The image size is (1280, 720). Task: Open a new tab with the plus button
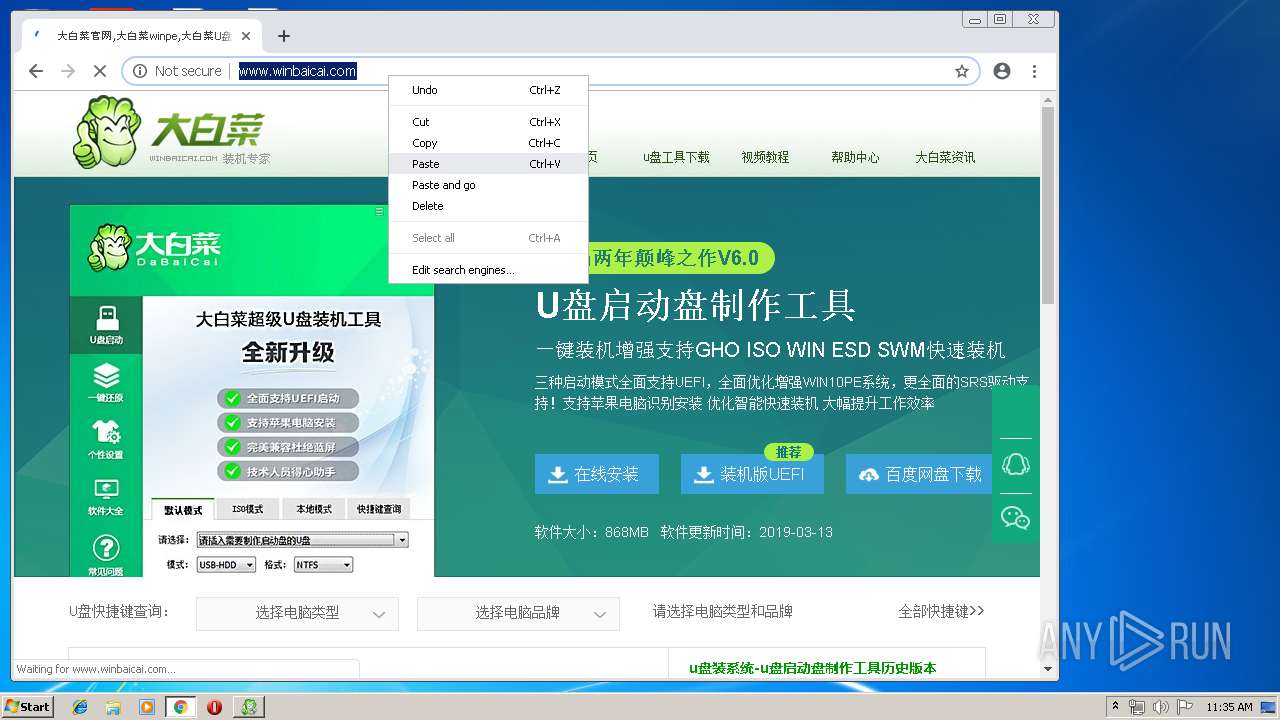pos(284,36)
